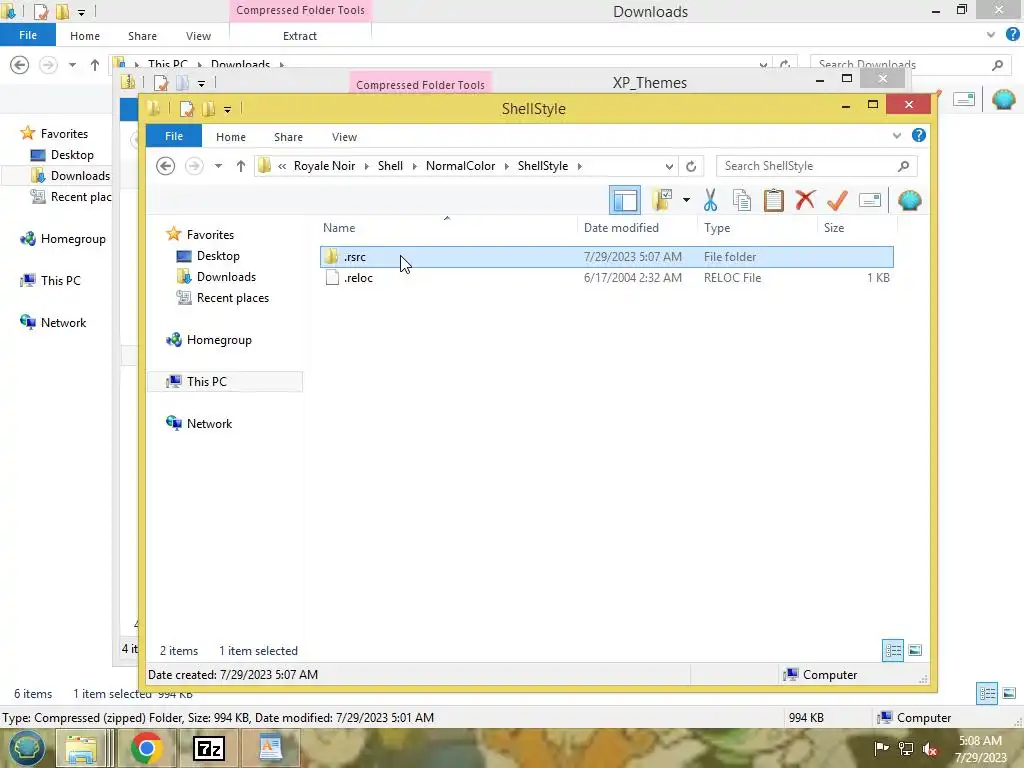Open the View tab in ShellStyle window
This screenshot has width=1024, height=768.
point(344,137)
